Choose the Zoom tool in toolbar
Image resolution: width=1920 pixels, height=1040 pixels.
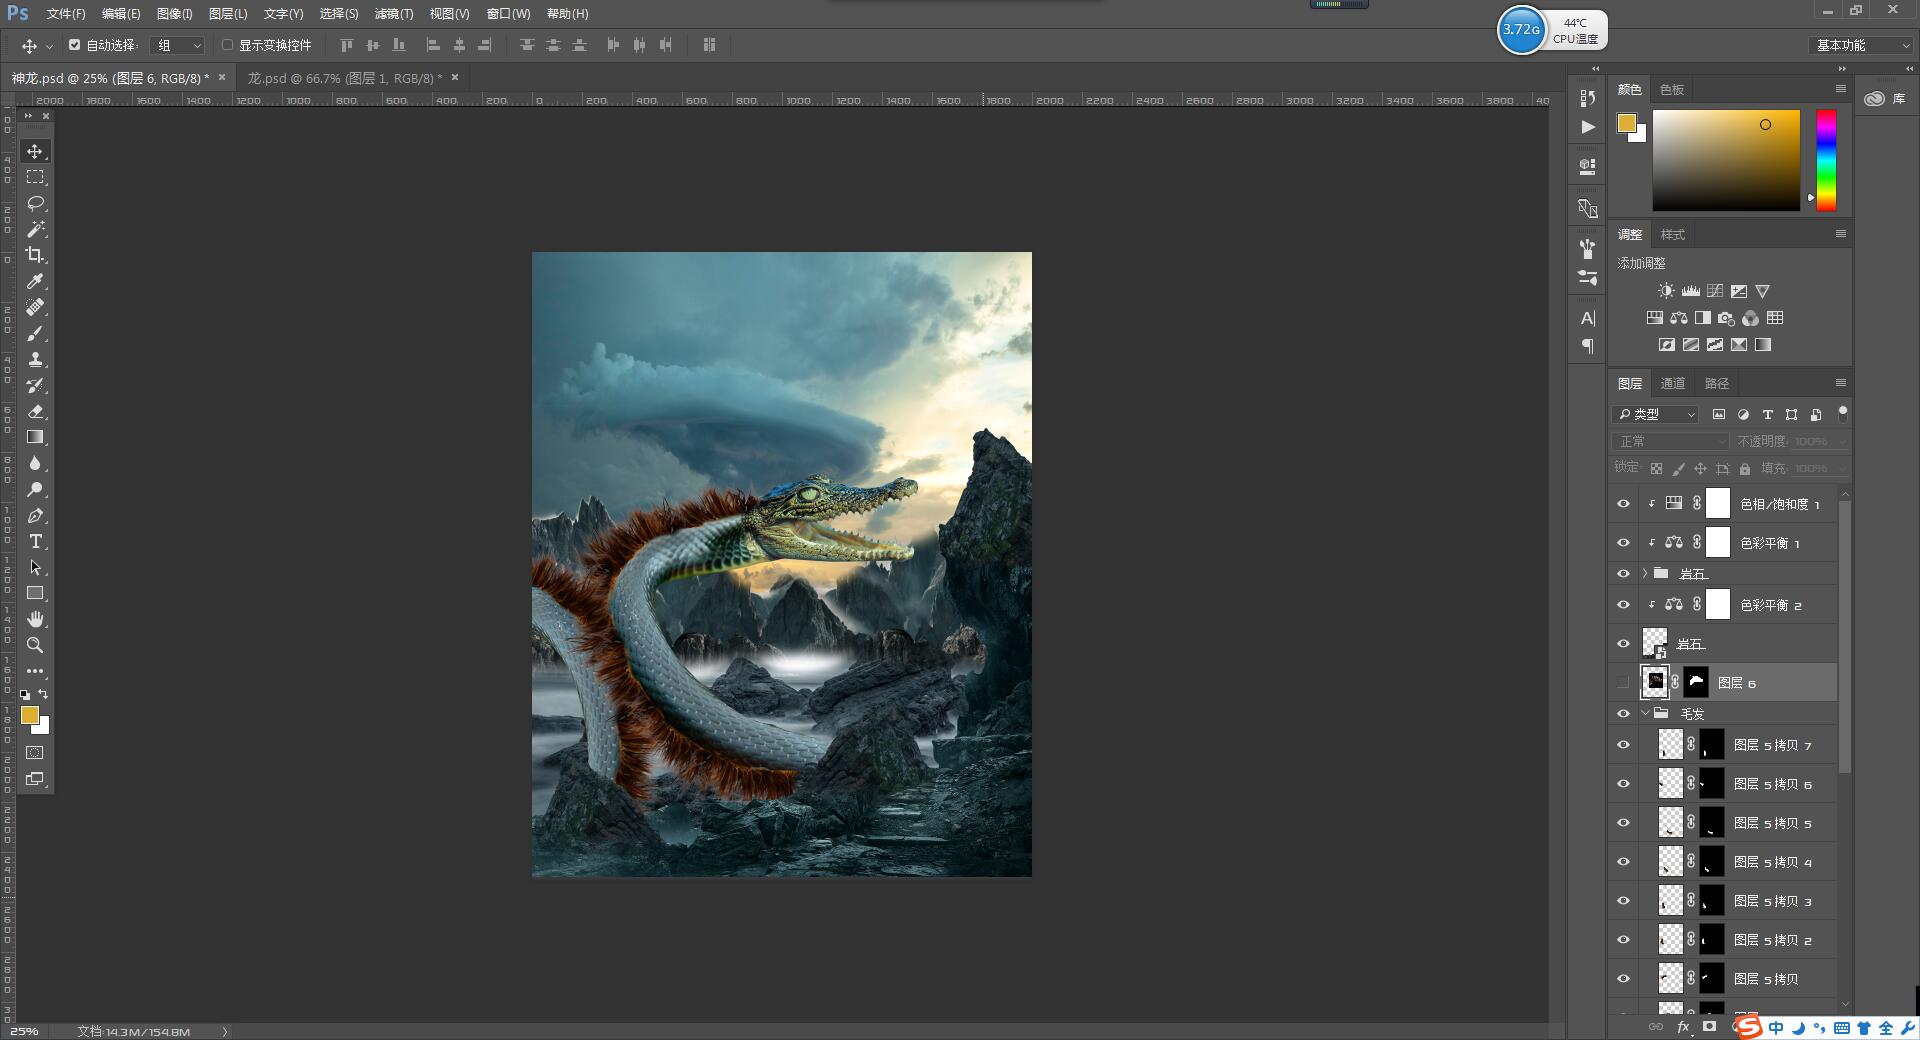(35, 645)
